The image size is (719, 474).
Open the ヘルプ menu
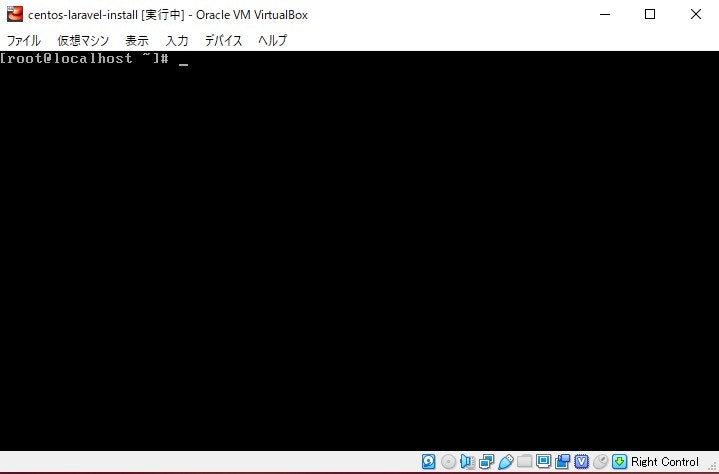(x=272, y=40)
